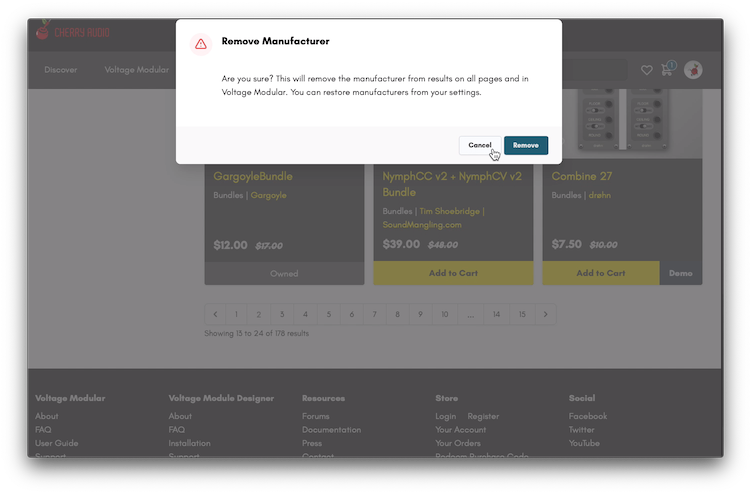The image size is (751, 494).
Task: Click the $39.00 NymphCC bundle price
Action: coord(401,244)
